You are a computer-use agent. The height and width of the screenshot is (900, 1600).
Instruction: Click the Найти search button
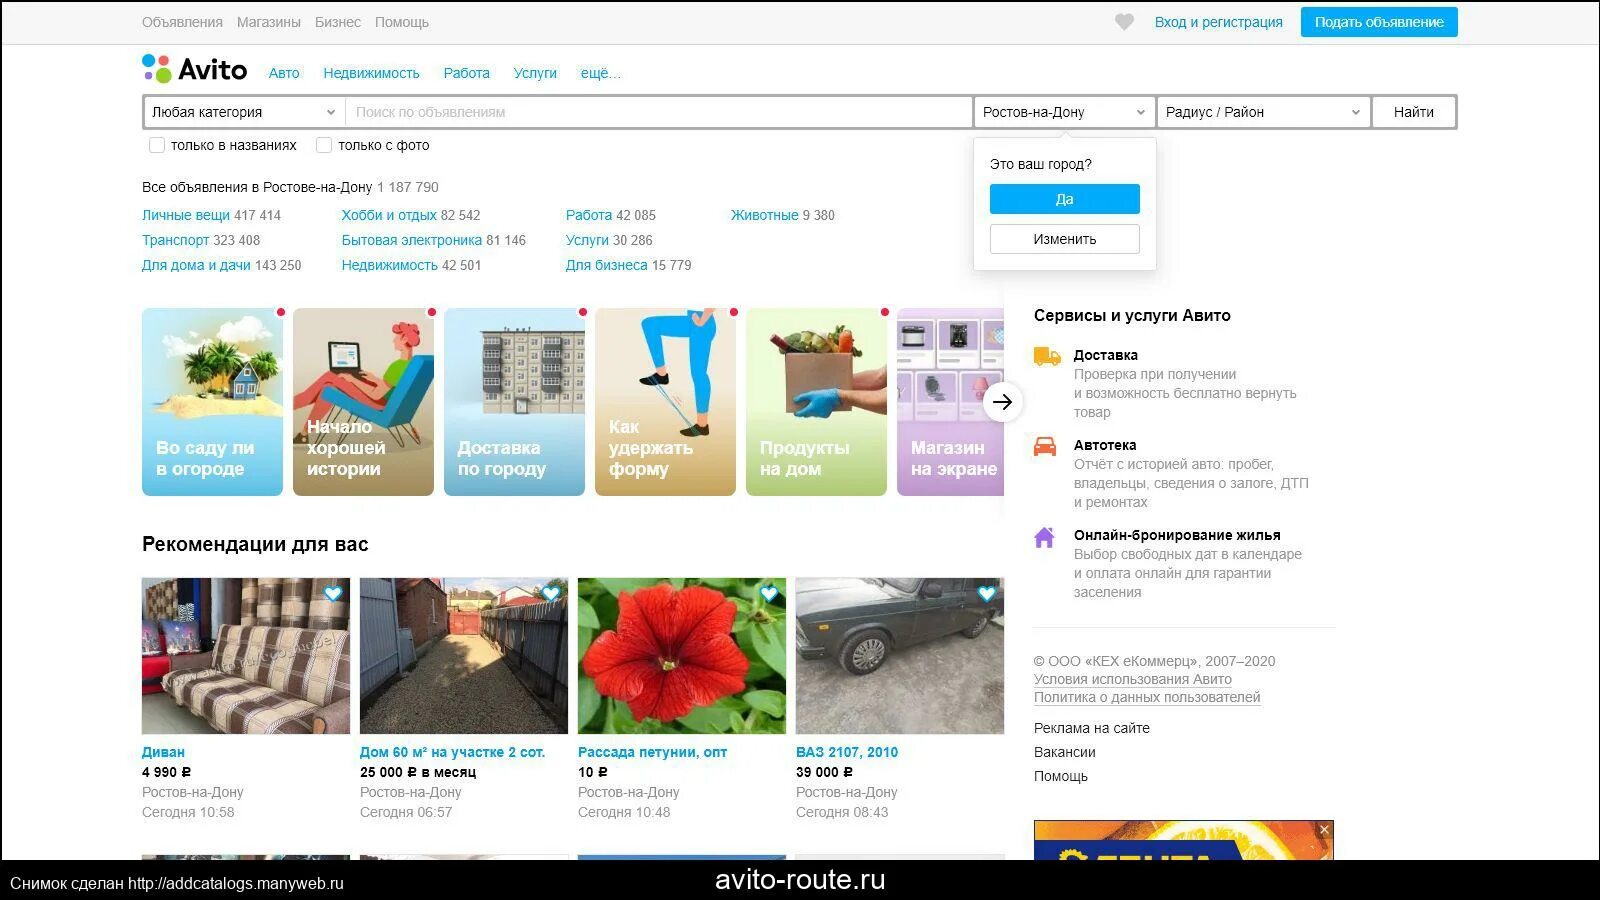[x=1414, y=112]
